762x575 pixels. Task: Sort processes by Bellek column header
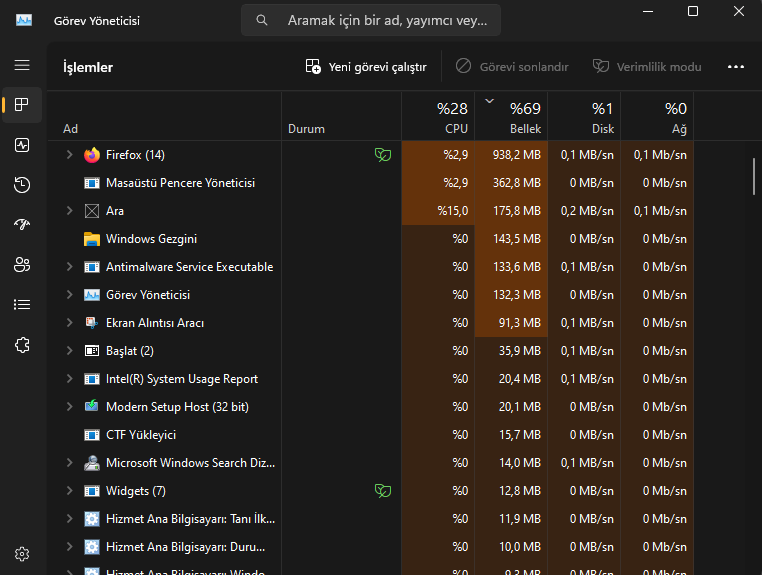click(512, 118)
